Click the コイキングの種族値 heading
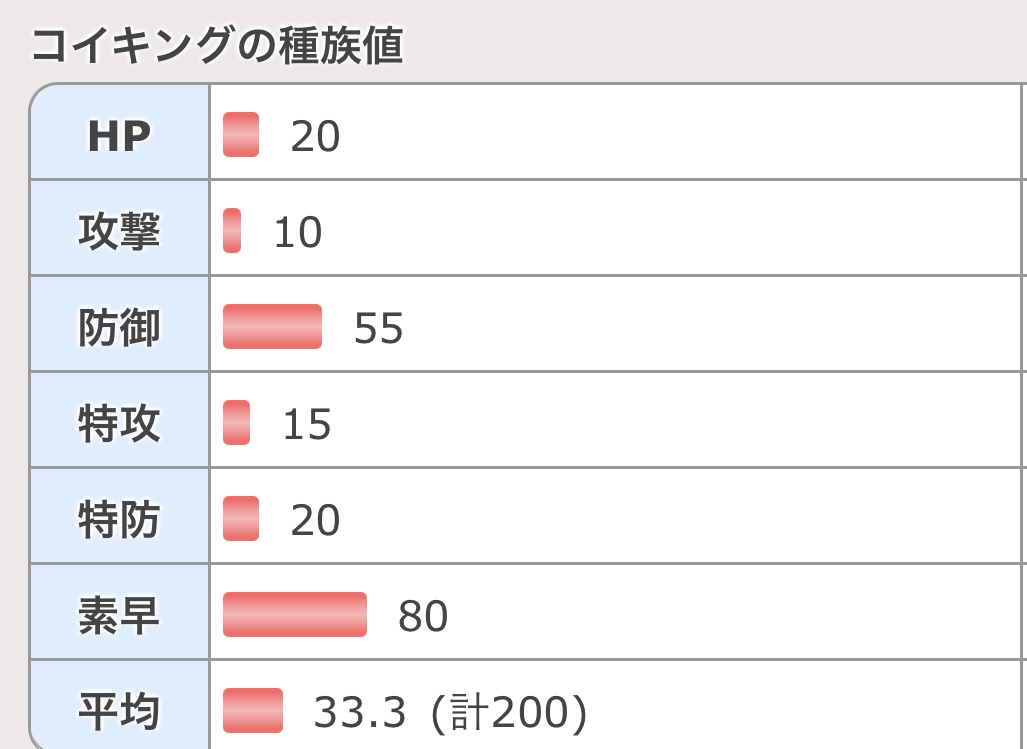Screen dimensions: 1027x749 217,46
